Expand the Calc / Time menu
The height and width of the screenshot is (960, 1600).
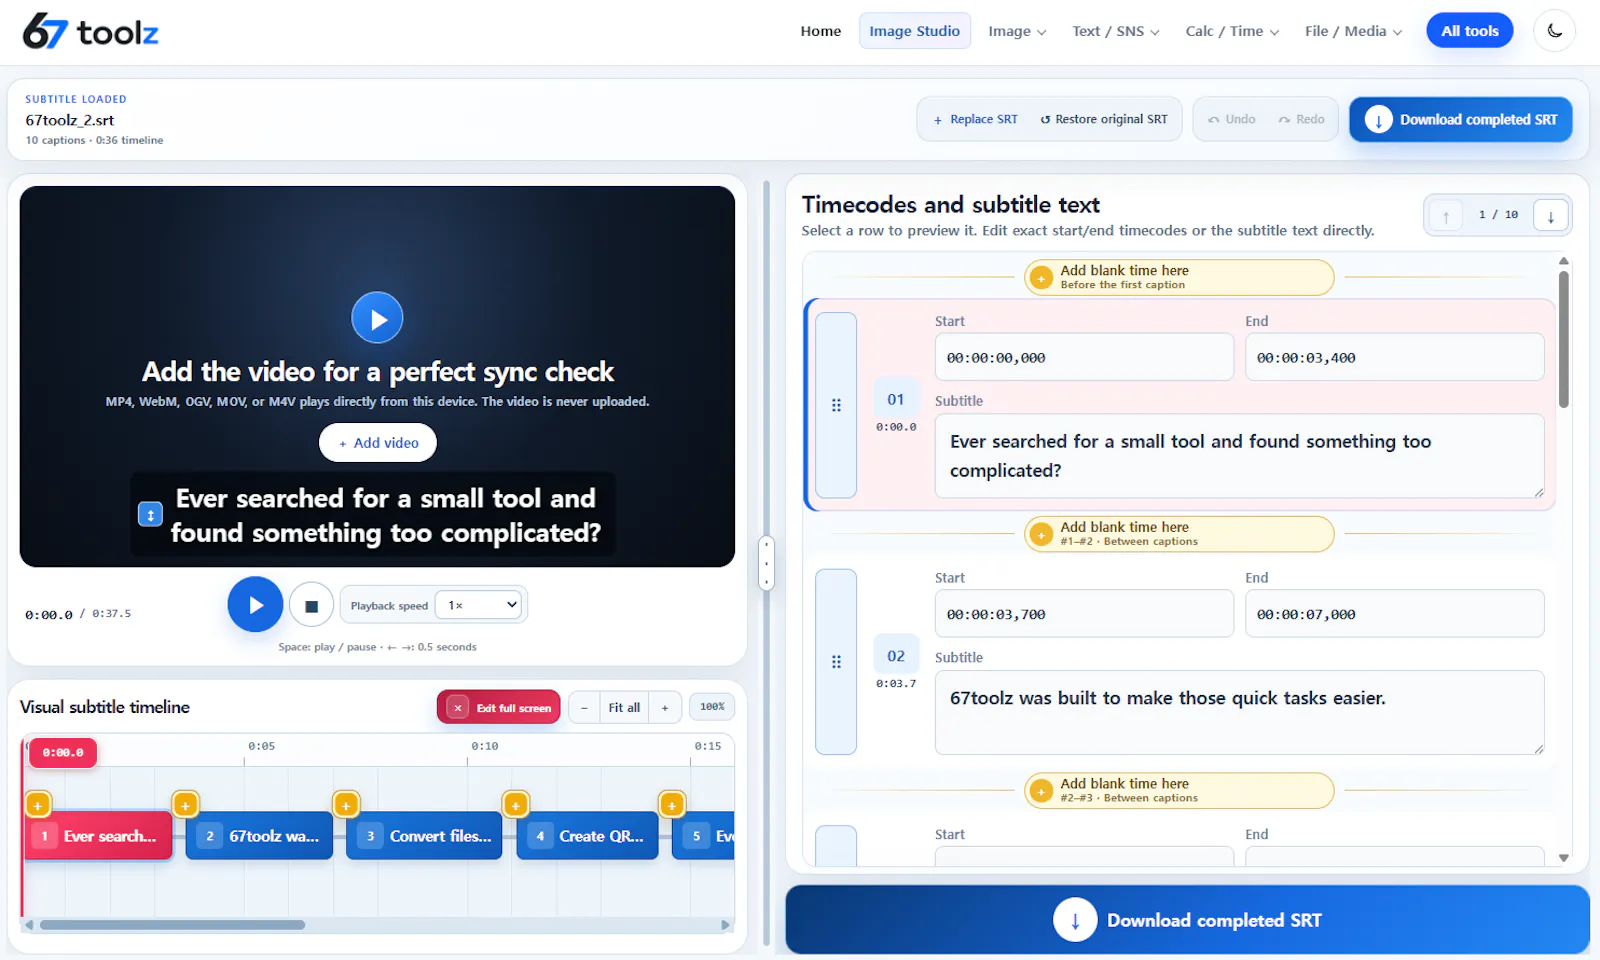tap(1232, 31)
